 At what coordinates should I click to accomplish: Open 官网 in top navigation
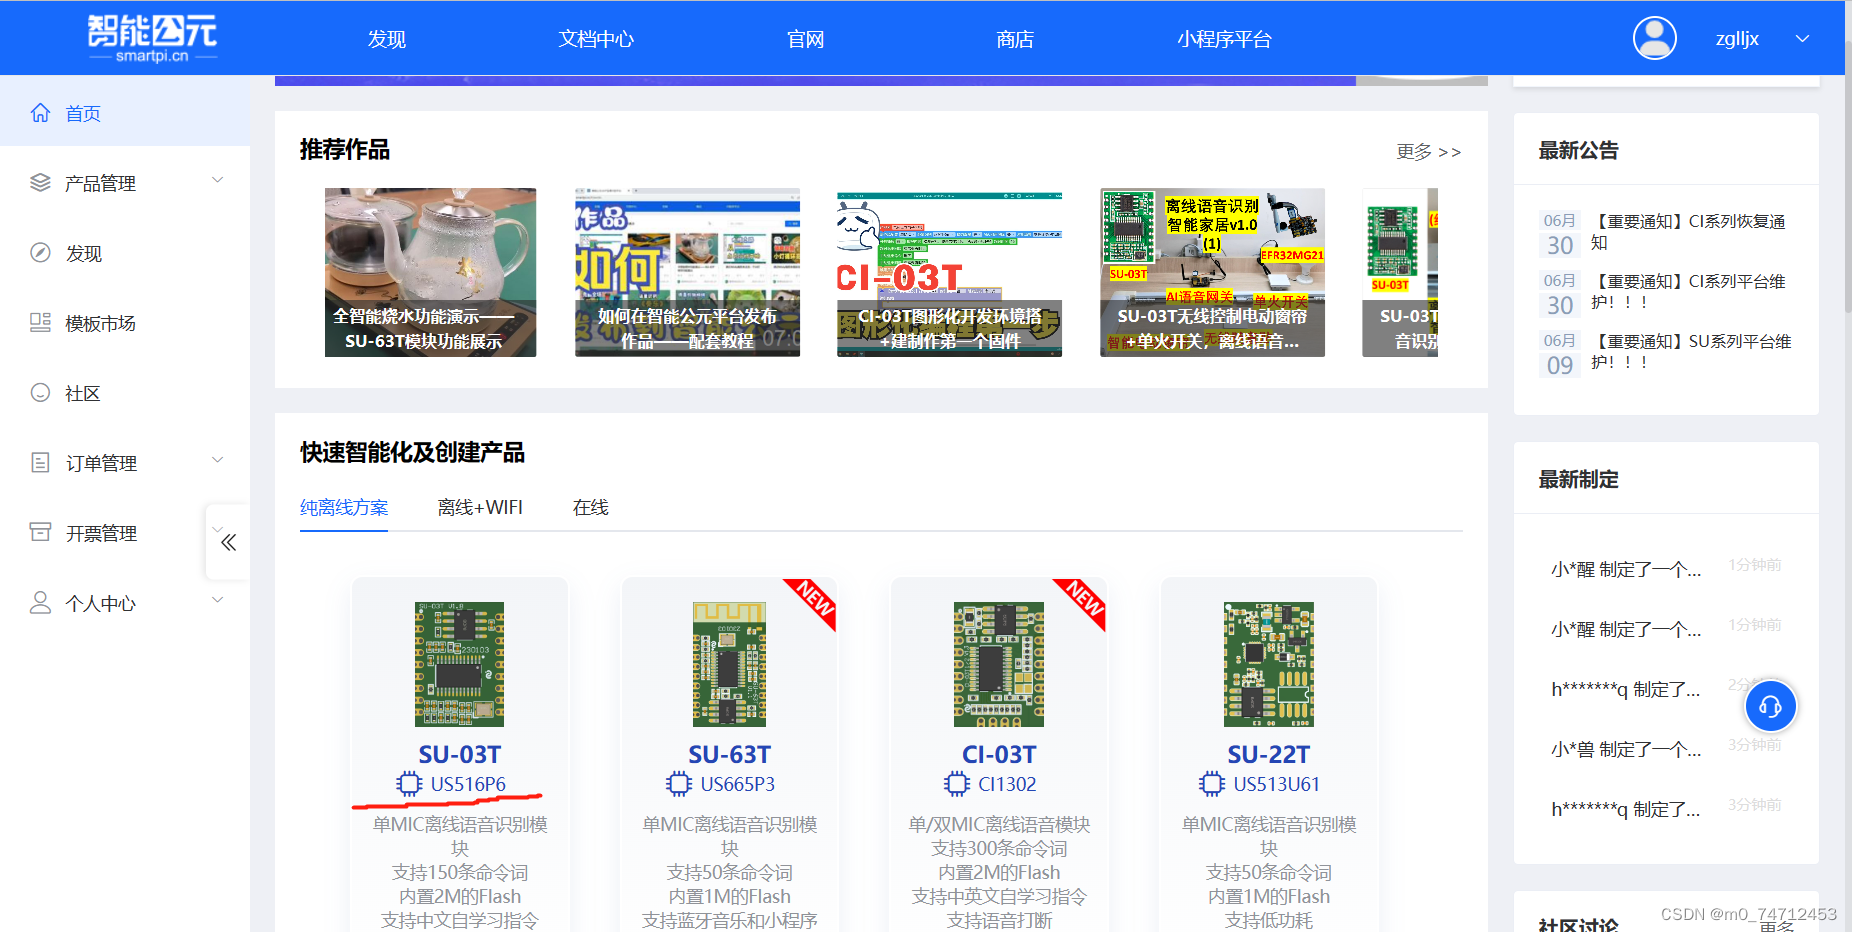[805, 39]
